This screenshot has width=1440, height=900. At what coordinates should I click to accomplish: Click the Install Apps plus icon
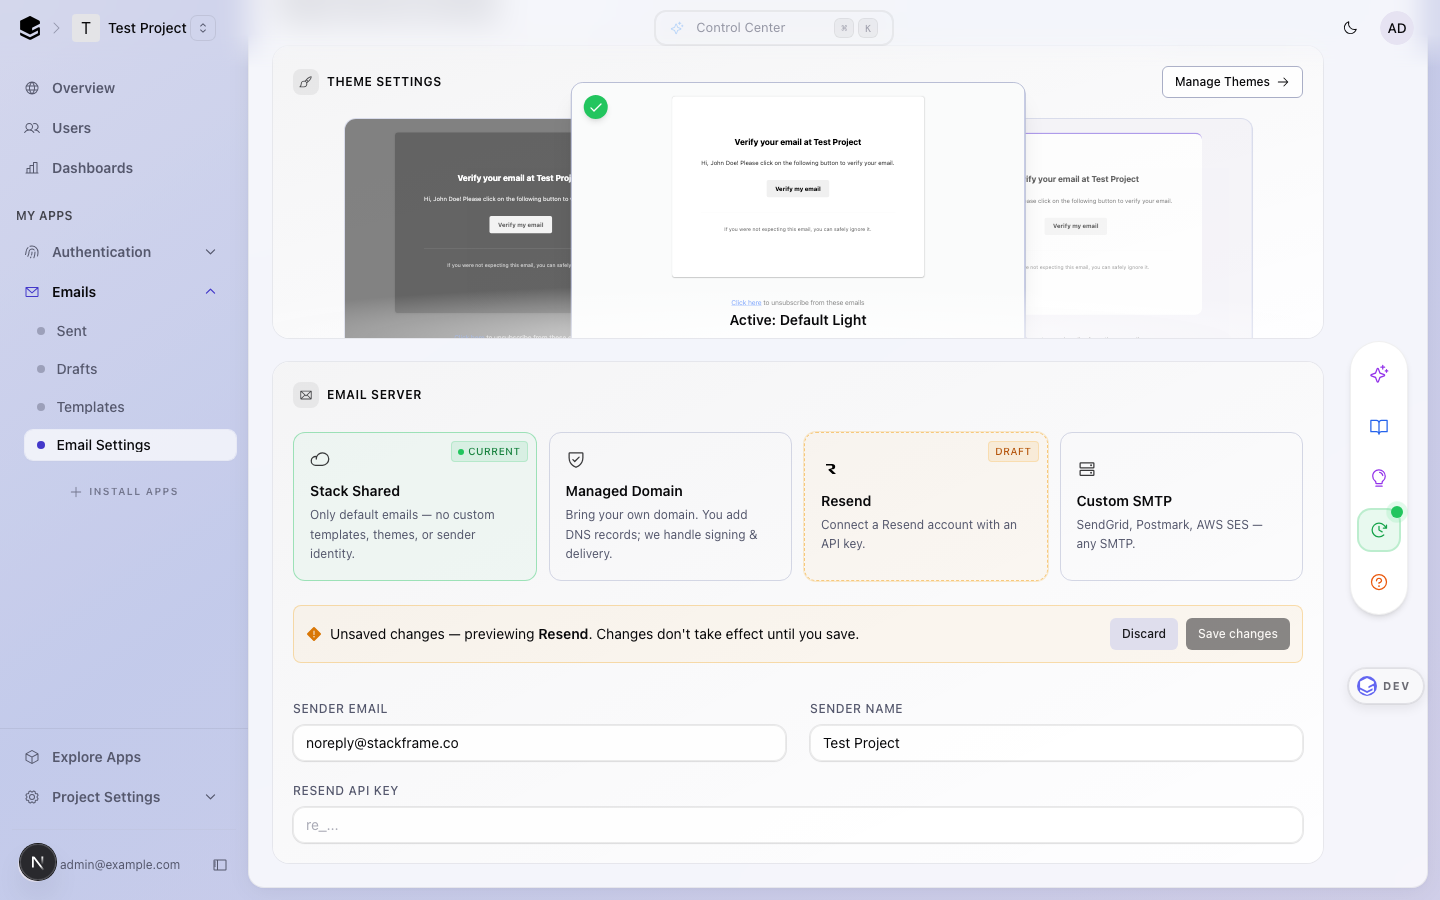(76, 492)
